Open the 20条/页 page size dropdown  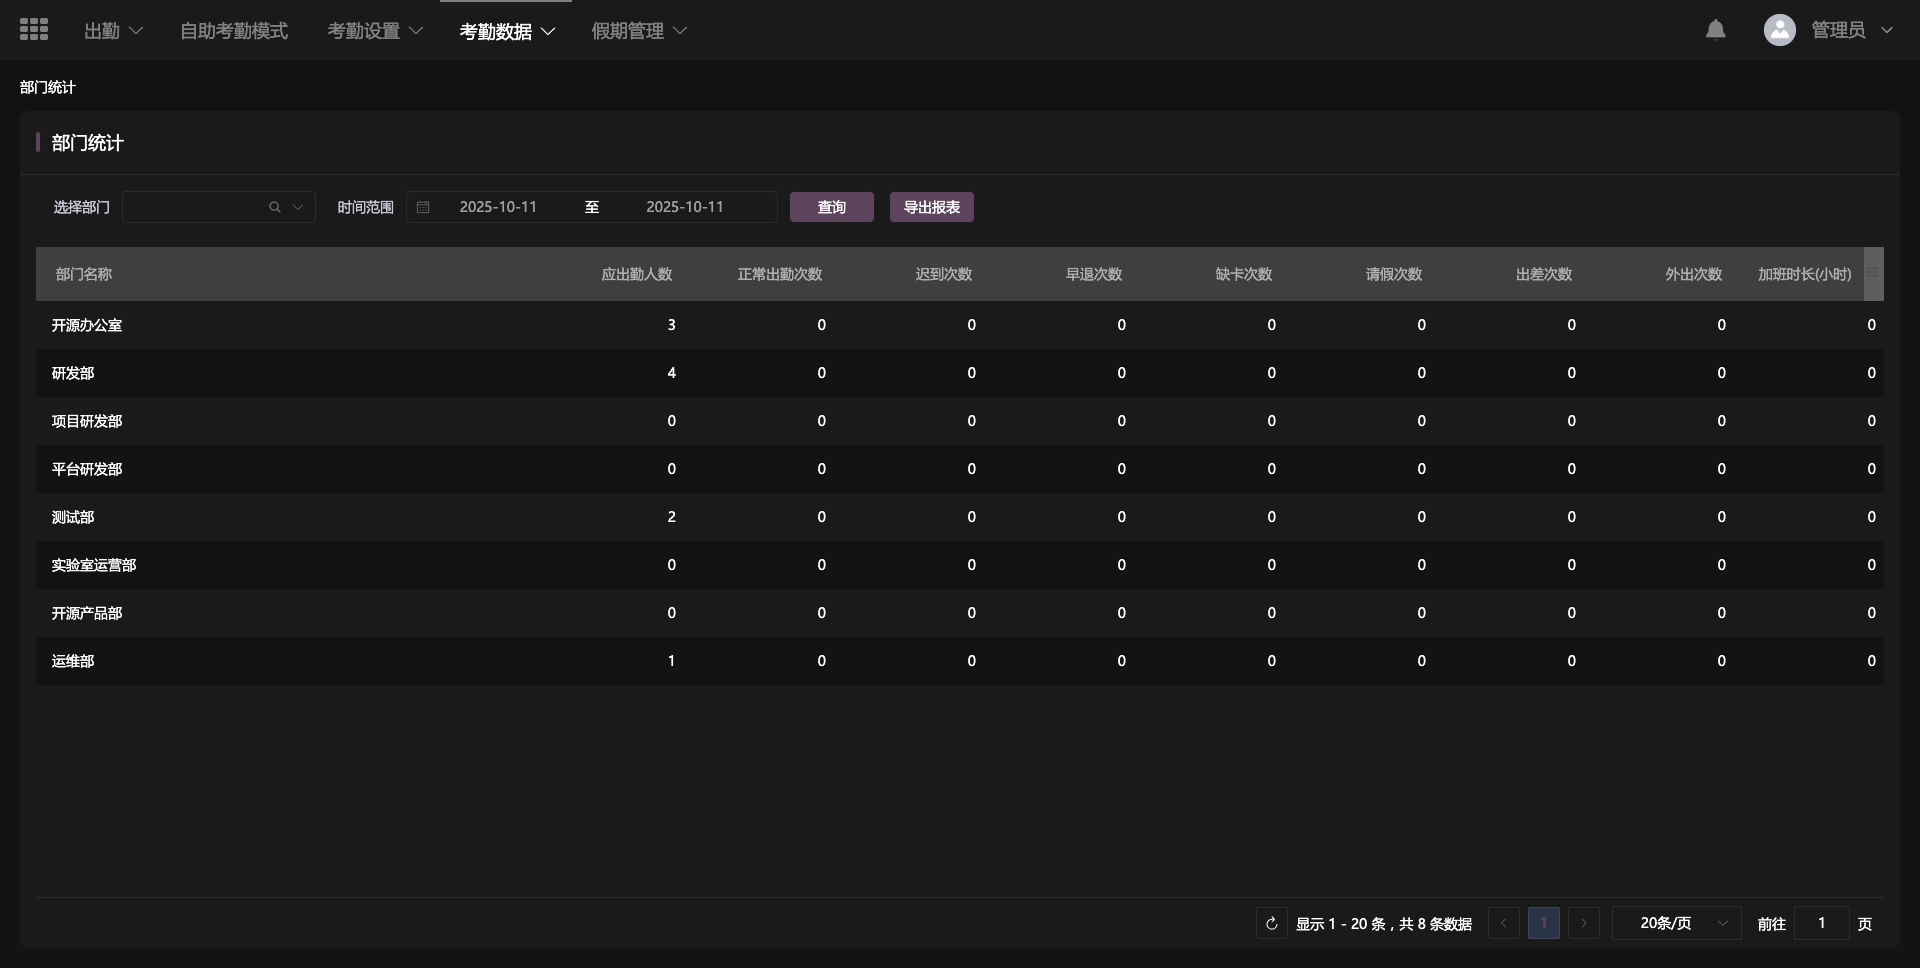pyautogui.click(x=1676, y=923)
